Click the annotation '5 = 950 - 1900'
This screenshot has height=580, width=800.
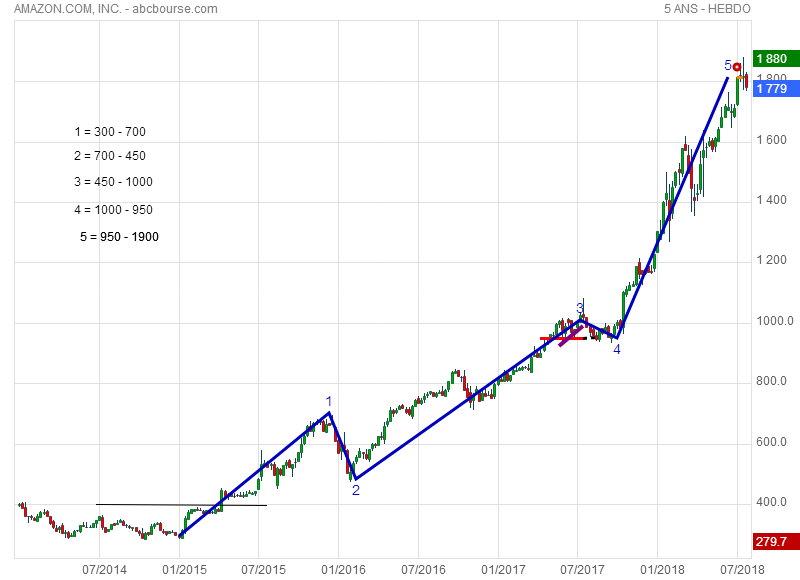click(119, 237)
